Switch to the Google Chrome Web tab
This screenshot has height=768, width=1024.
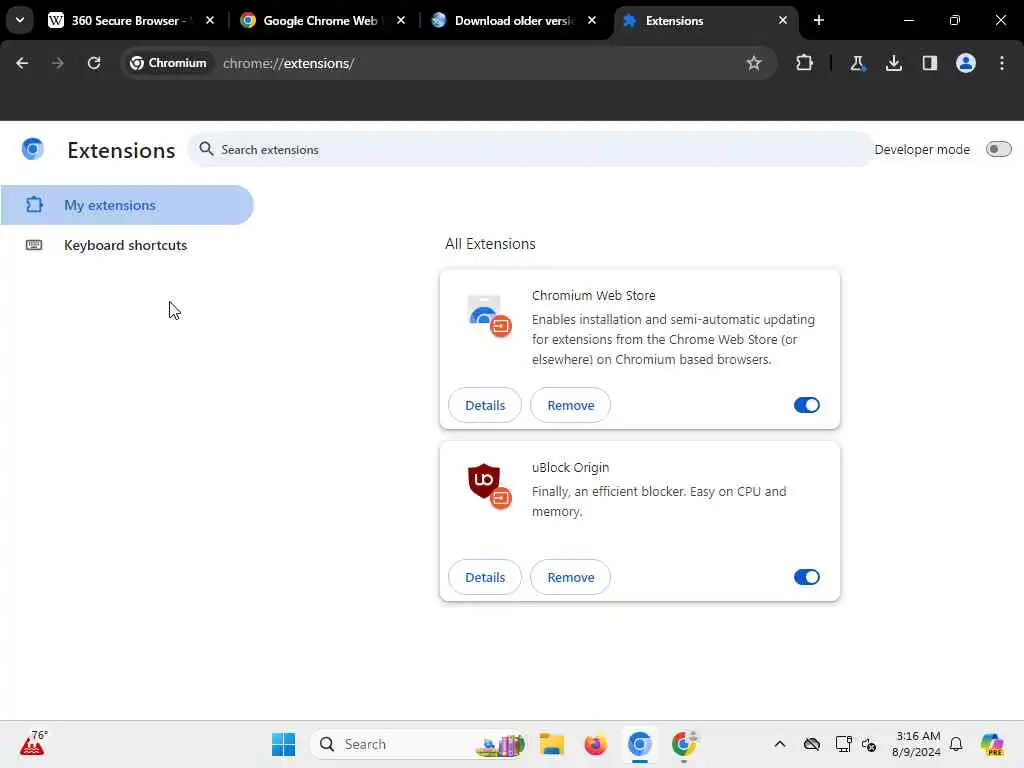point(321,20)
